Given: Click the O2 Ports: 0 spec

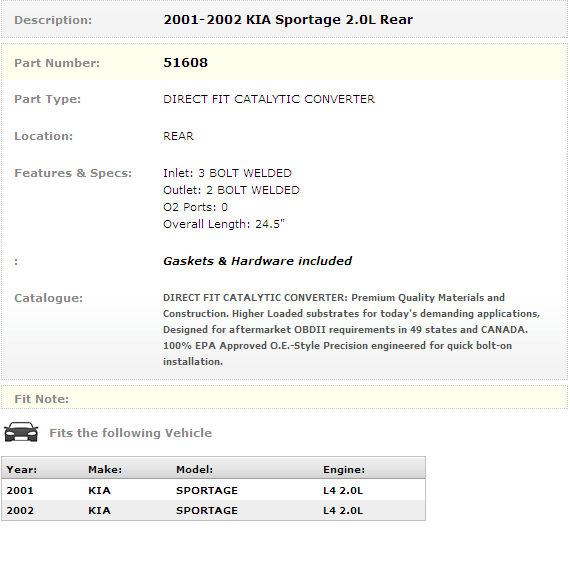Looking at the screenshot, I should 195,207.
